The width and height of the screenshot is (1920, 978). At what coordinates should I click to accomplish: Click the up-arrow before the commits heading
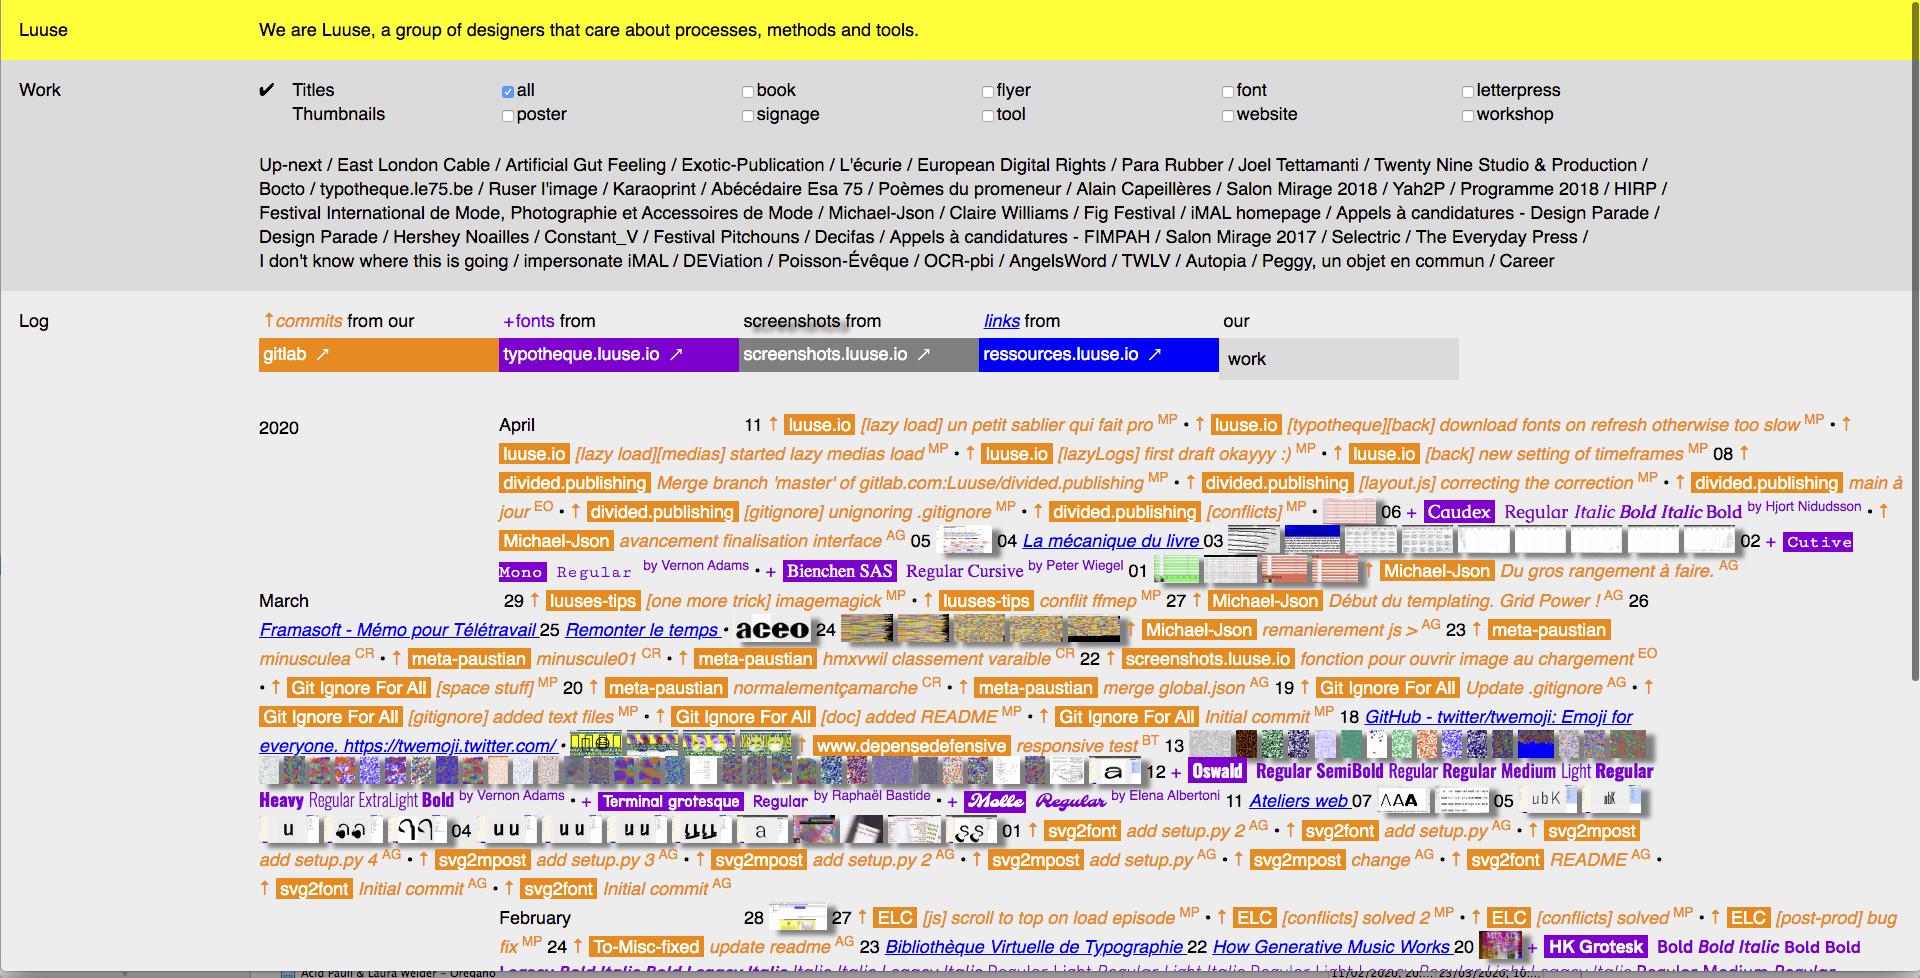pyautogui.click(x=268, y=320)
